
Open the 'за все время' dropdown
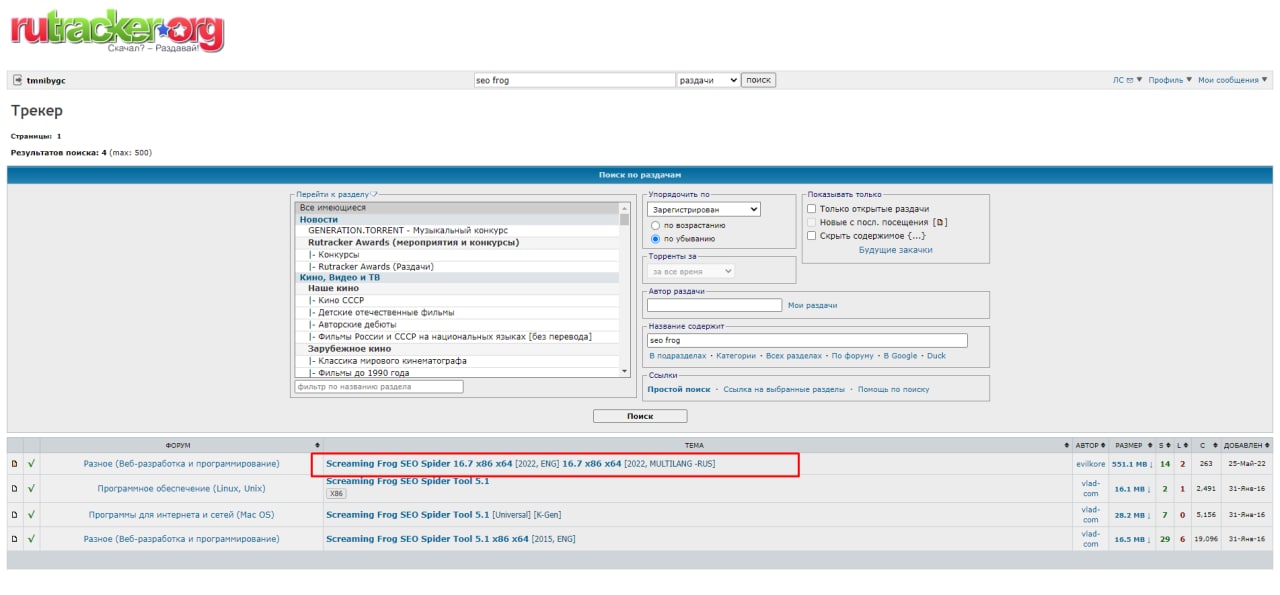[692, 271]
